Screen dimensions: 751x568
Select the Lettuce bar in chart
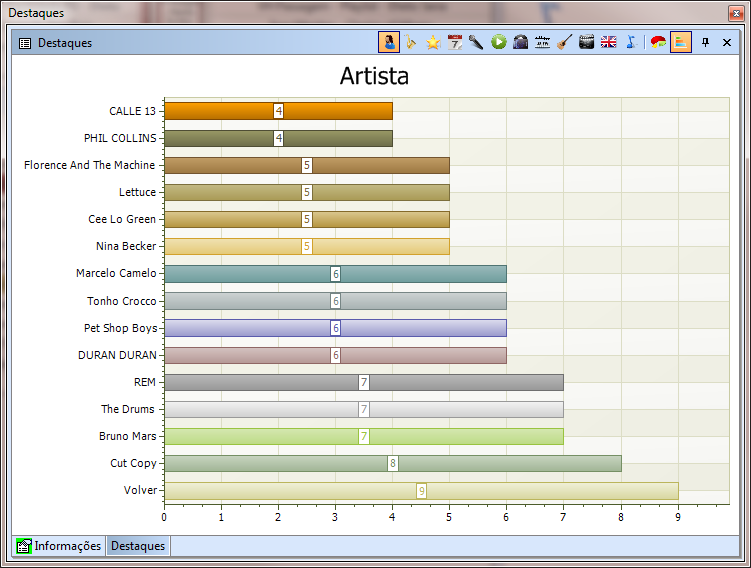307,193
